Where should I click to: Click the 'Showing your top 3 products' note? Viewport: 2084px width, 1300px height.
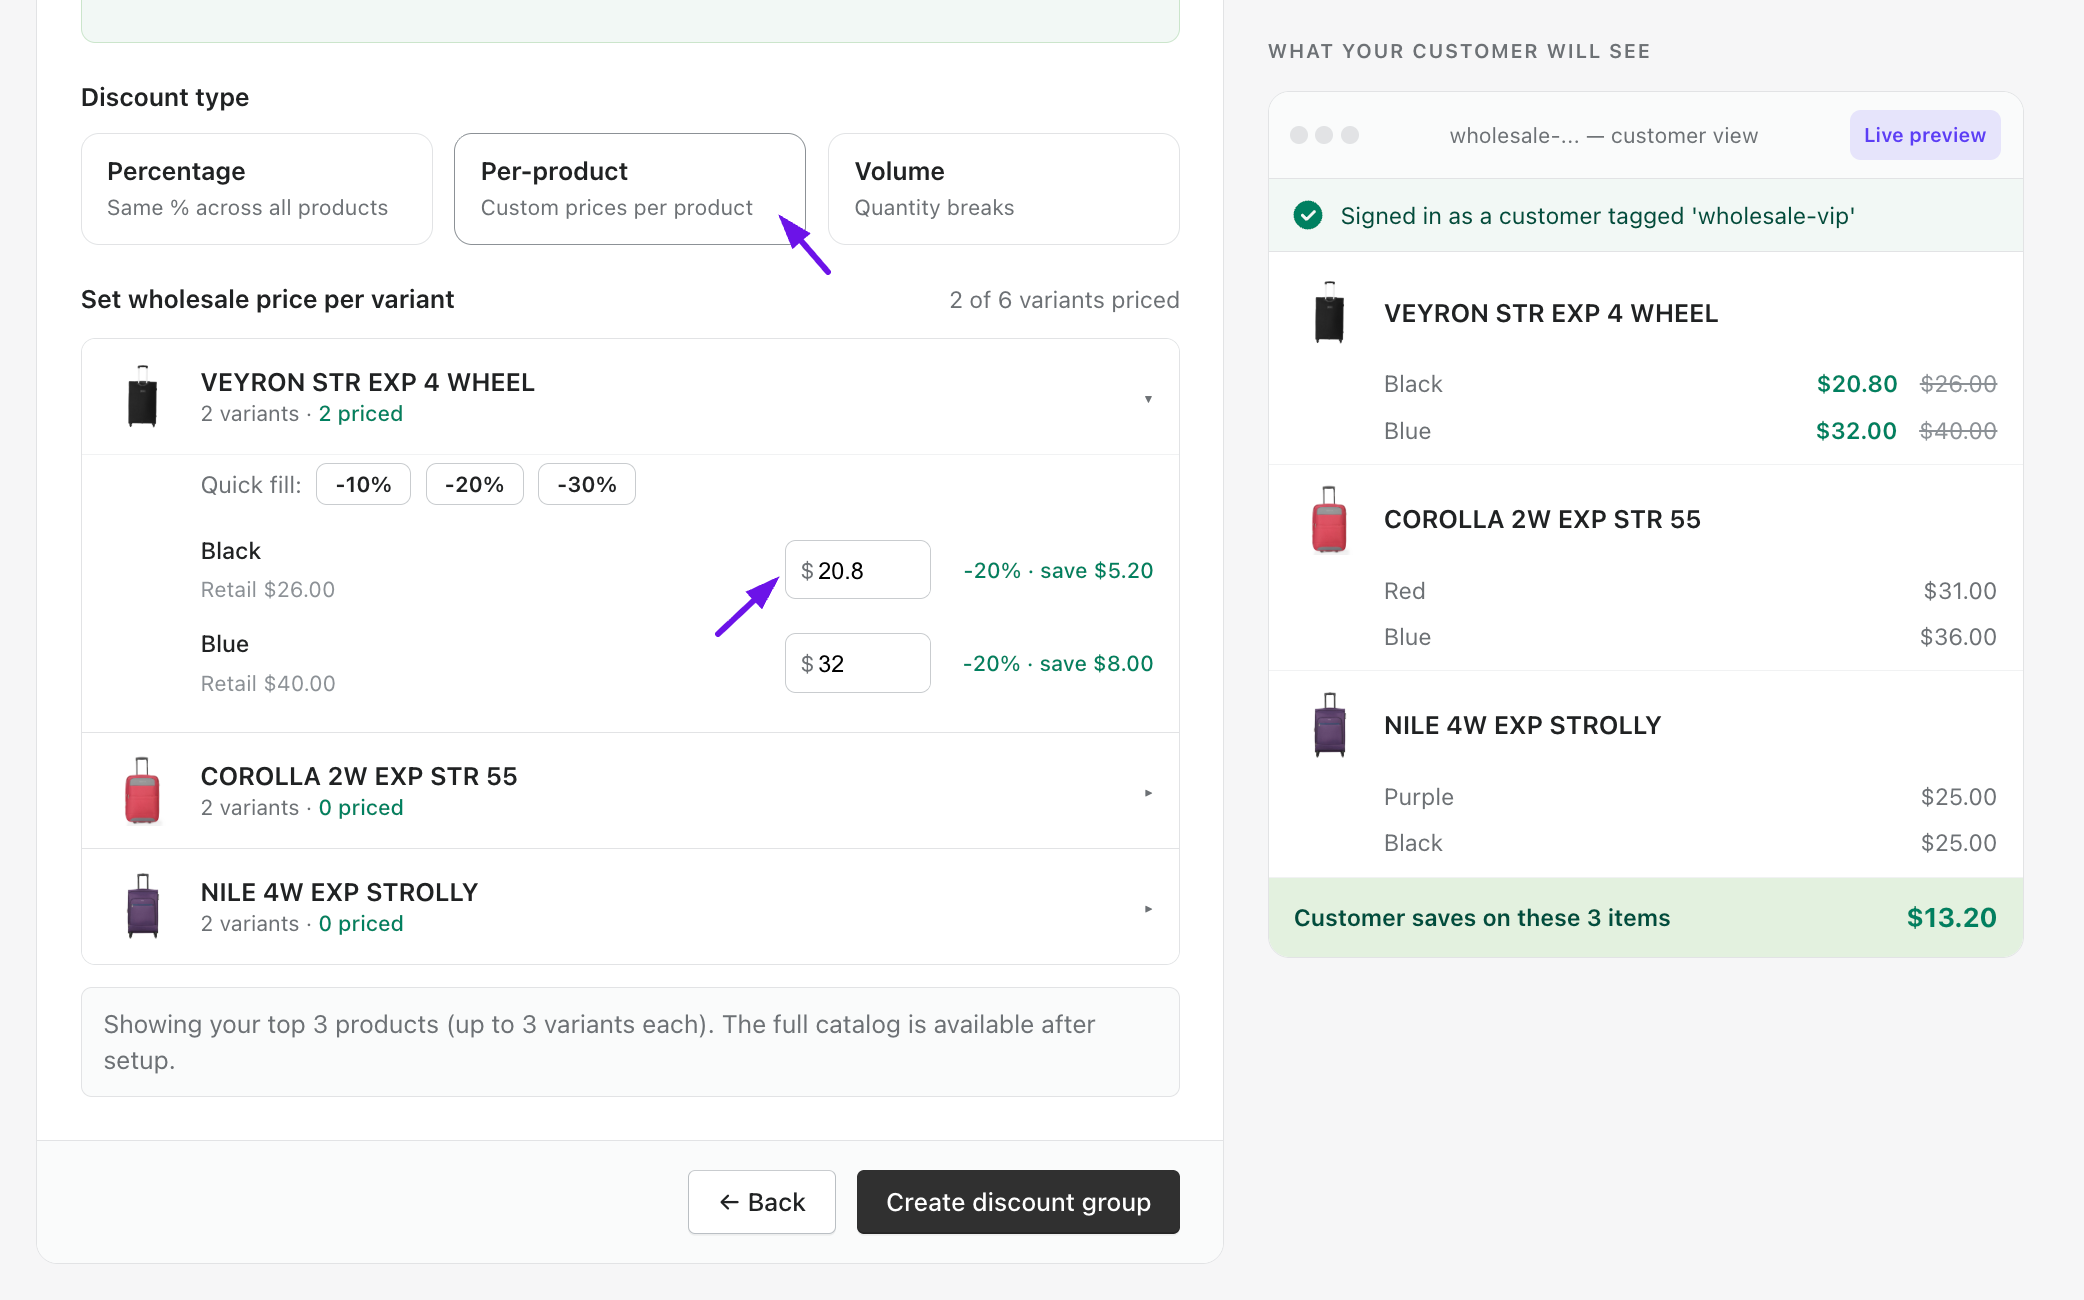point(630,1042)
